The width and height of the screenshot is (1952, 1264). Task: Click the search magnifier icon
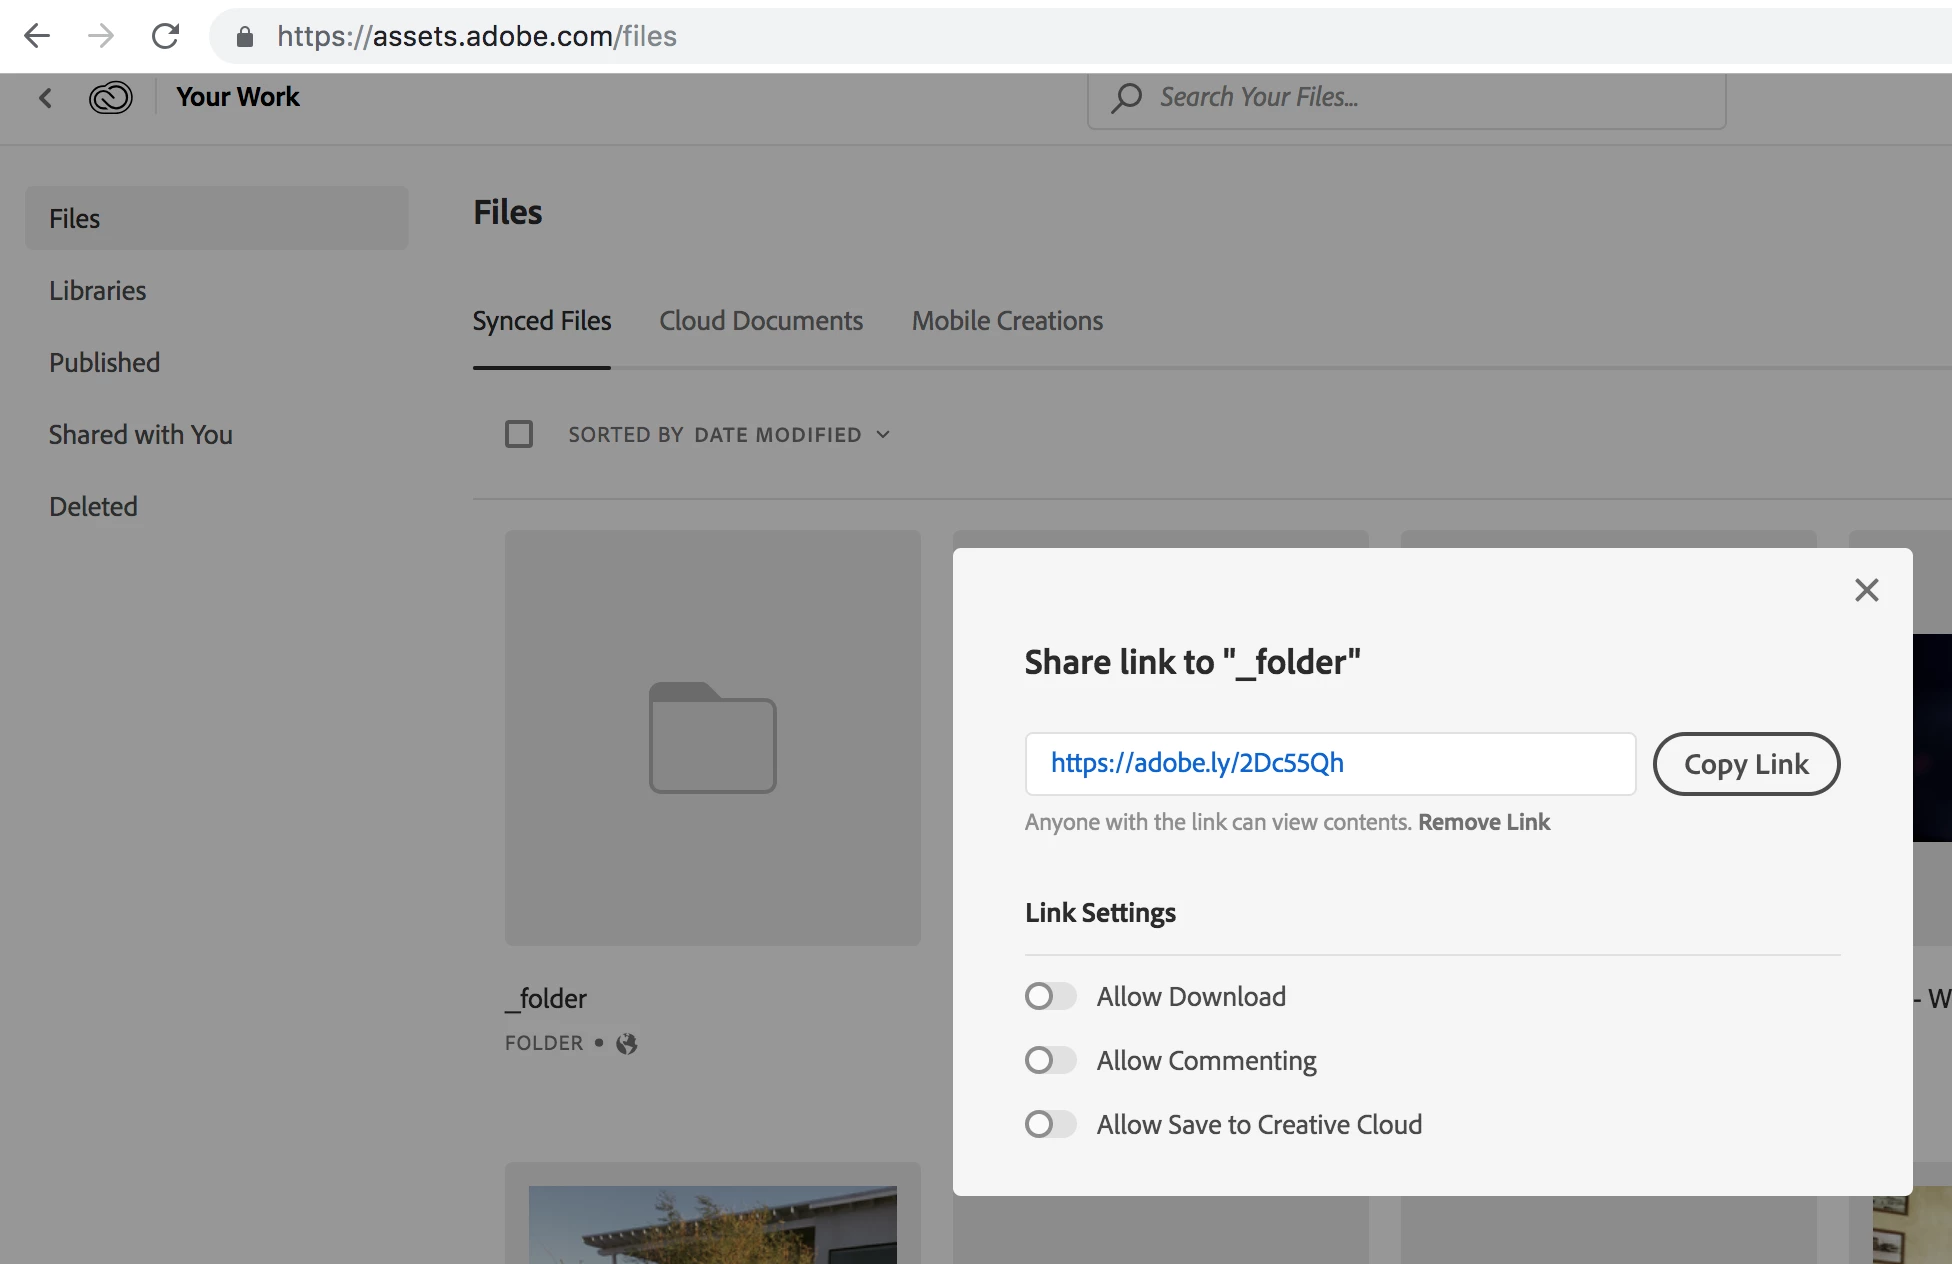(1127, 97)
